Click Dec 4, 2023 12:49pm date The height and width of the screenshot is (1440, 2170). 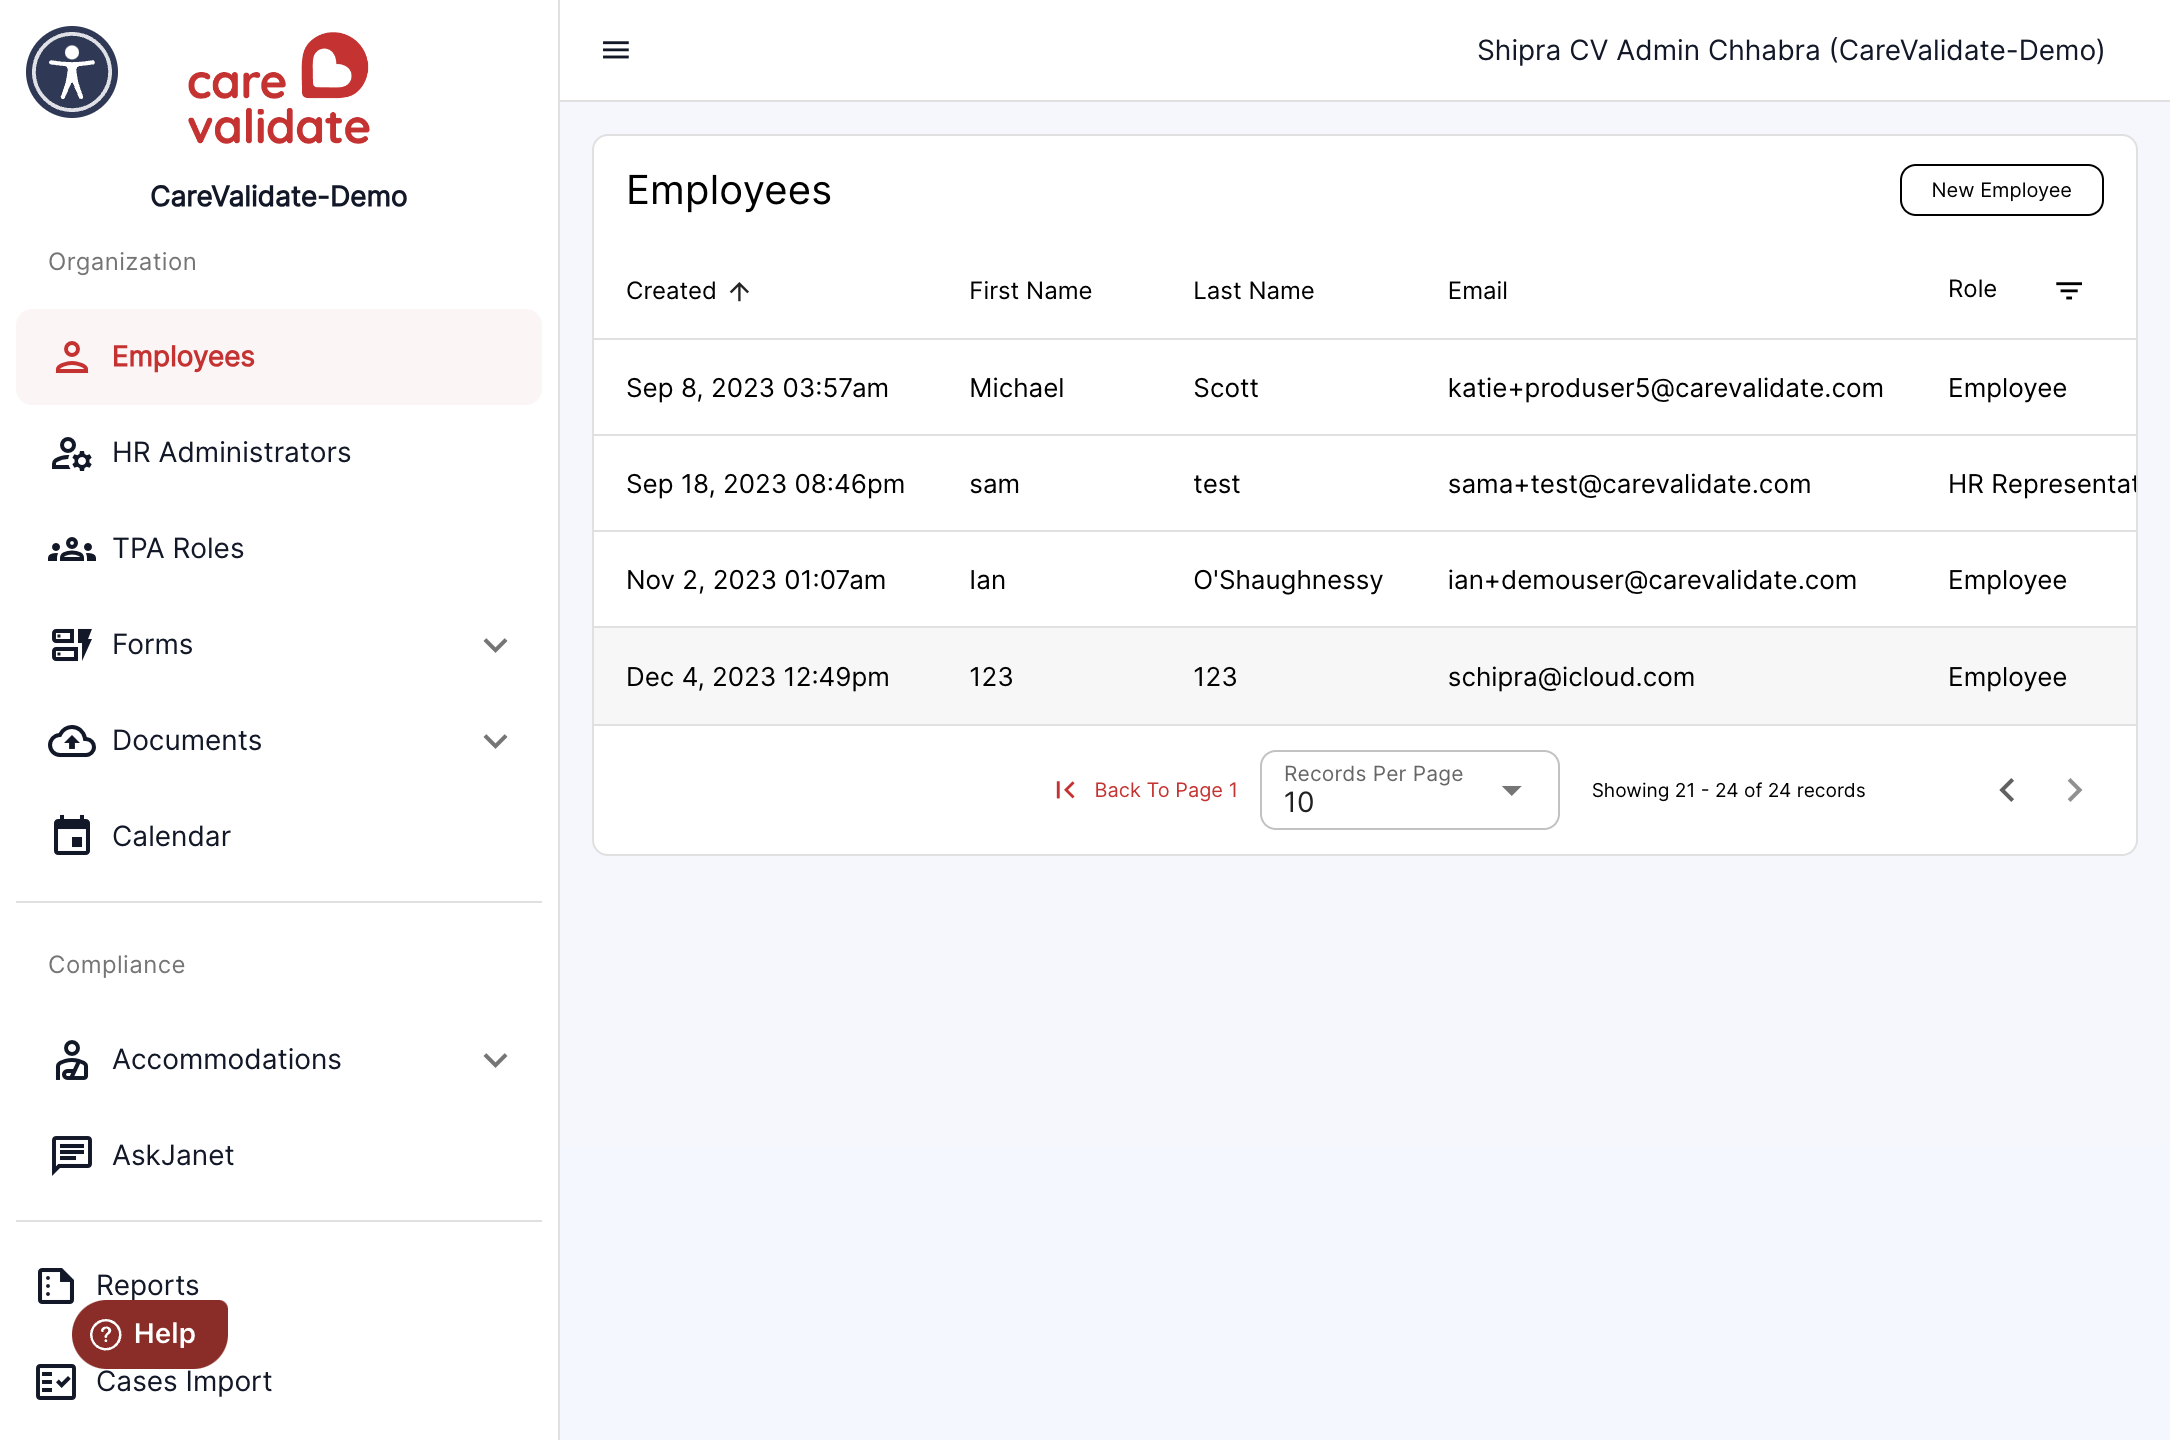757,677
